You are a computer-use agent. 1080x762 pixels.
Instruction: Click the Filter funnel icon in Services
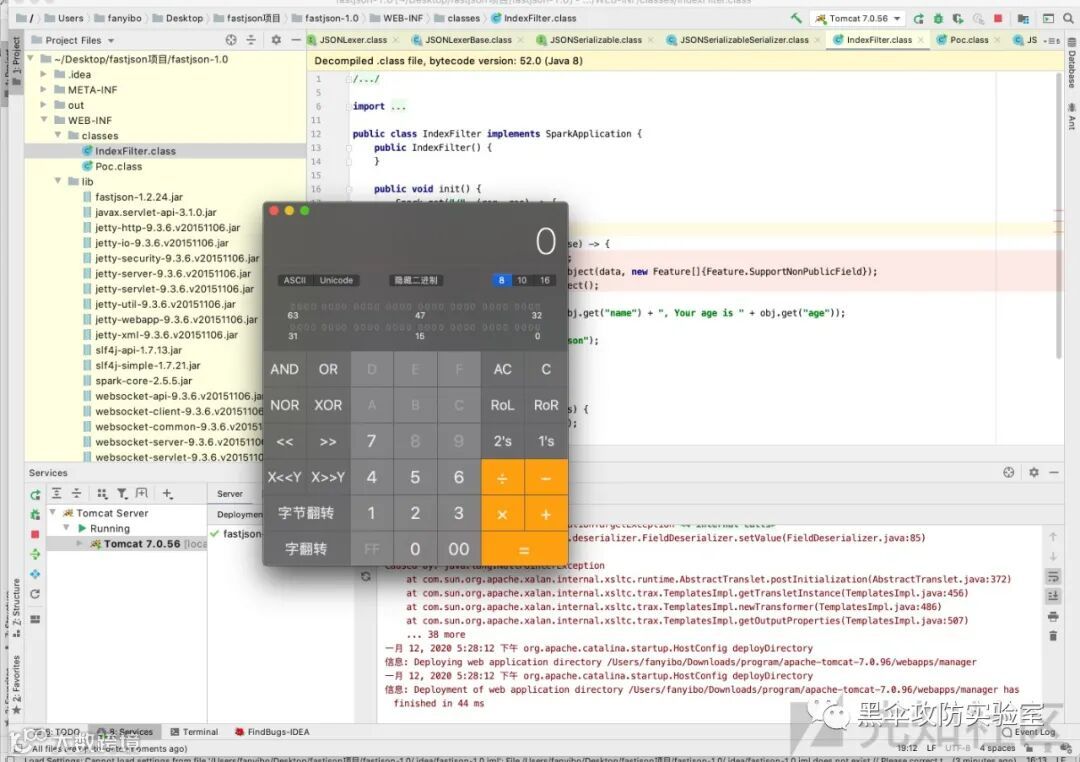pos(122,493)
